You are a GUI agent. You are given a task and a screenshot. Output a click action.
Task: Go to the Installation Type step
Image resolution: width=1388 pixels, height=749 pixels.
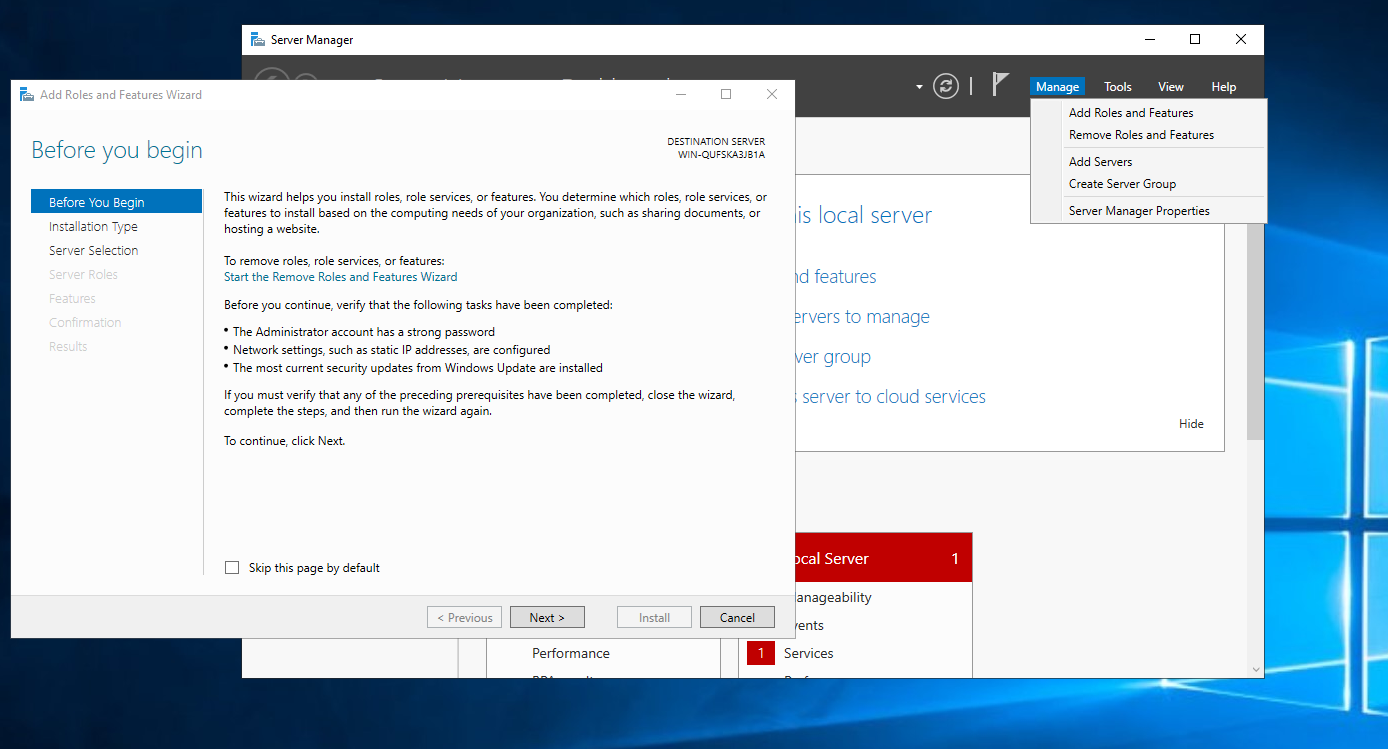pyautogui.click(x=93, y=227)
